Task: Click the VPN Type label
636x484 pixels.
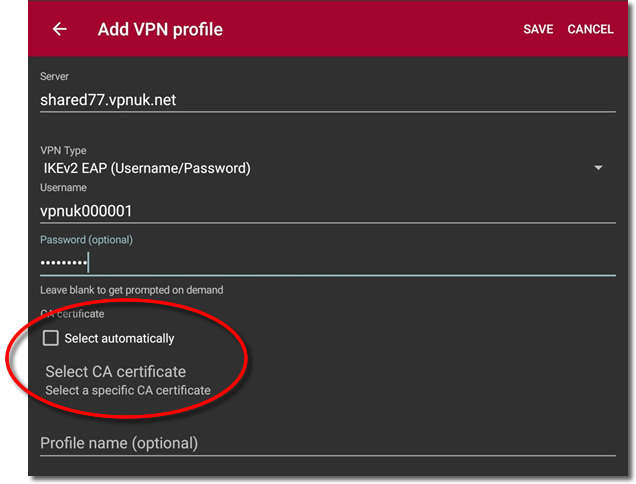Action: [x=63, y=151]
